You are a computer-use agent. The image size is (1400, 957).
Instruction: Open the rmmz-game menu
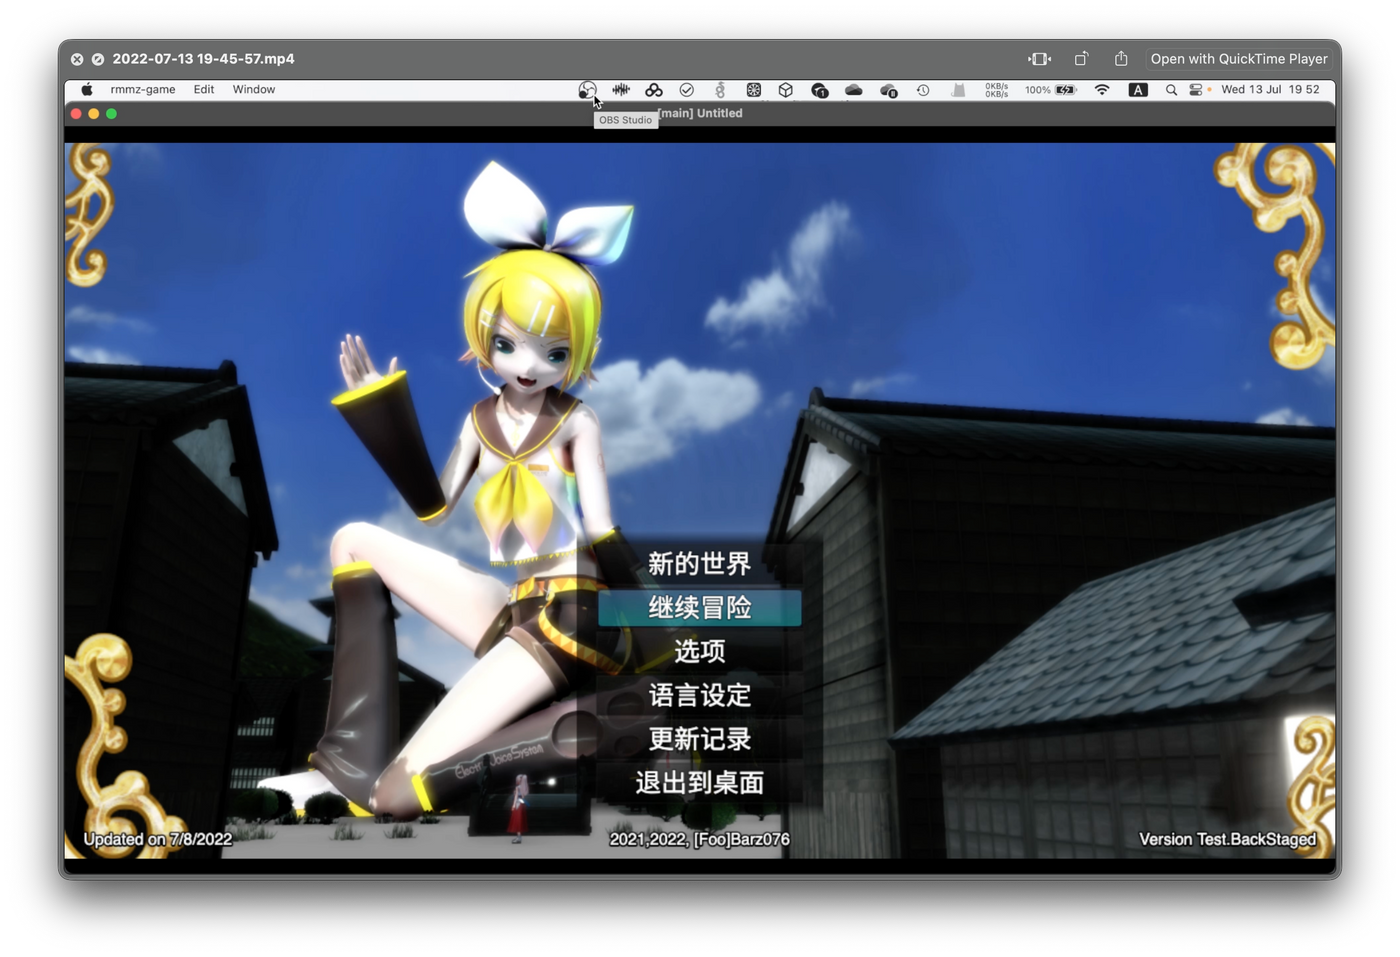(143, 90)
